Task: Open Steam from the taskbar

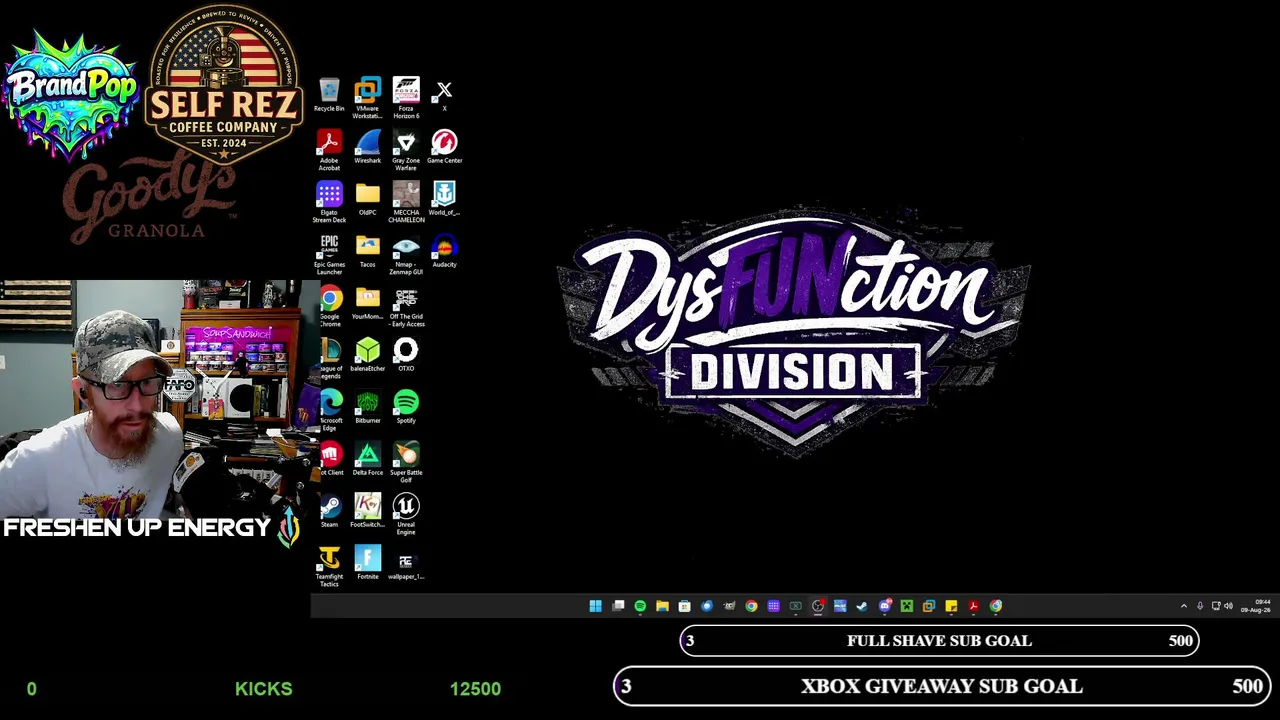Action: coord(862,606)
